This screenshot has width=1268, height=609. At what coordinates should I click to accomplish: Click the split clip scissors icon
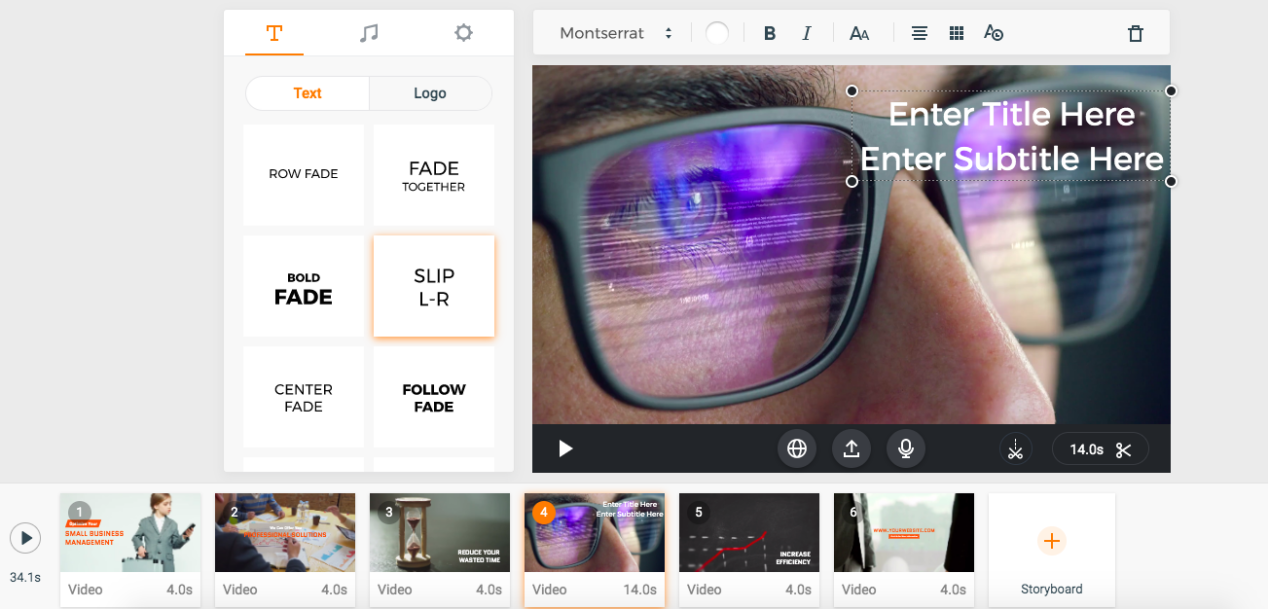1016,449
